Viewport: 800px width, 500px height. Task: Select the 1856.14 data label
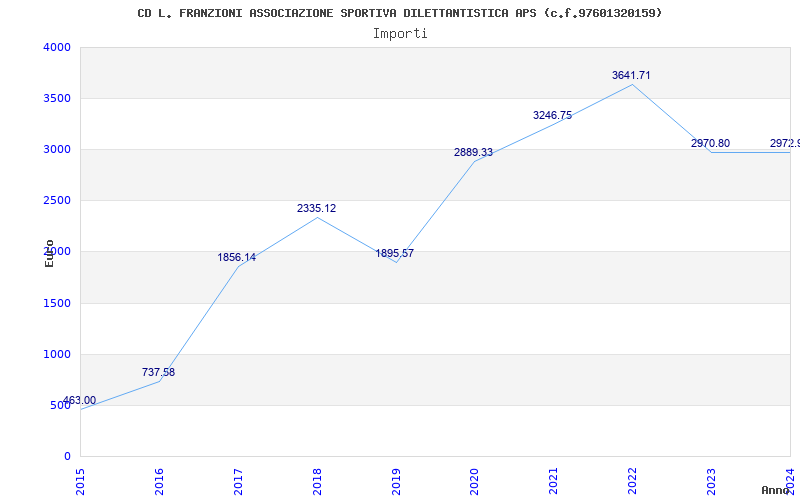coord(237,258)
